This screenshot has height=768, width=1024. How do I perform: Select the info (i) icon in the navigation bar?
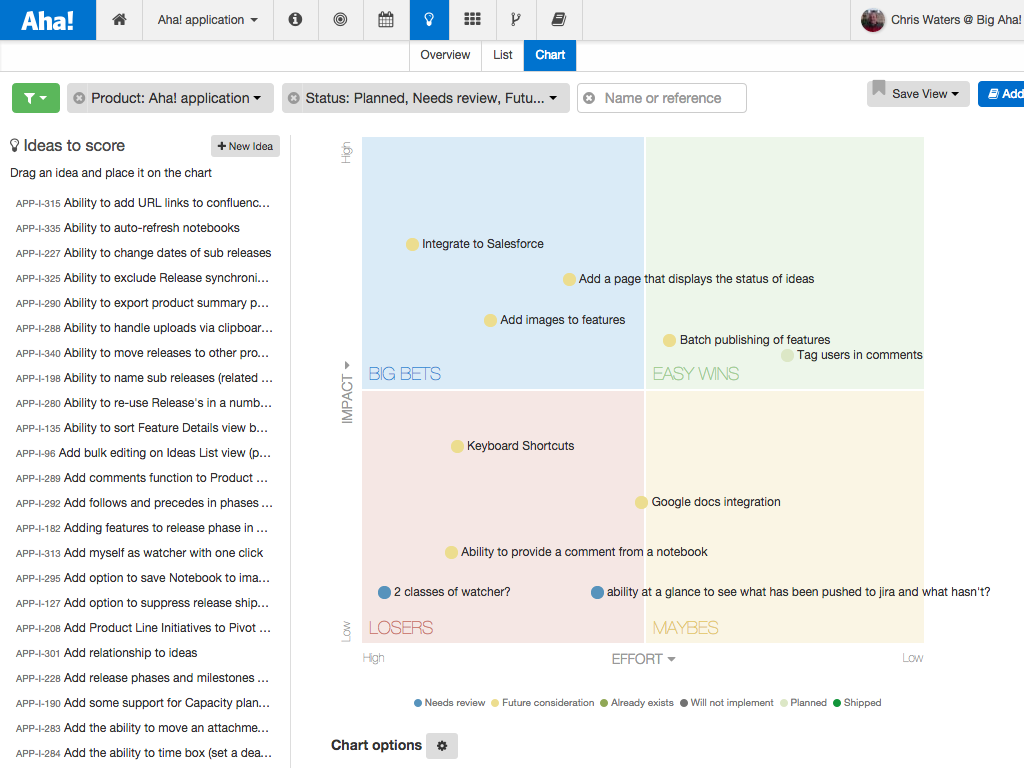pos(295,19)
